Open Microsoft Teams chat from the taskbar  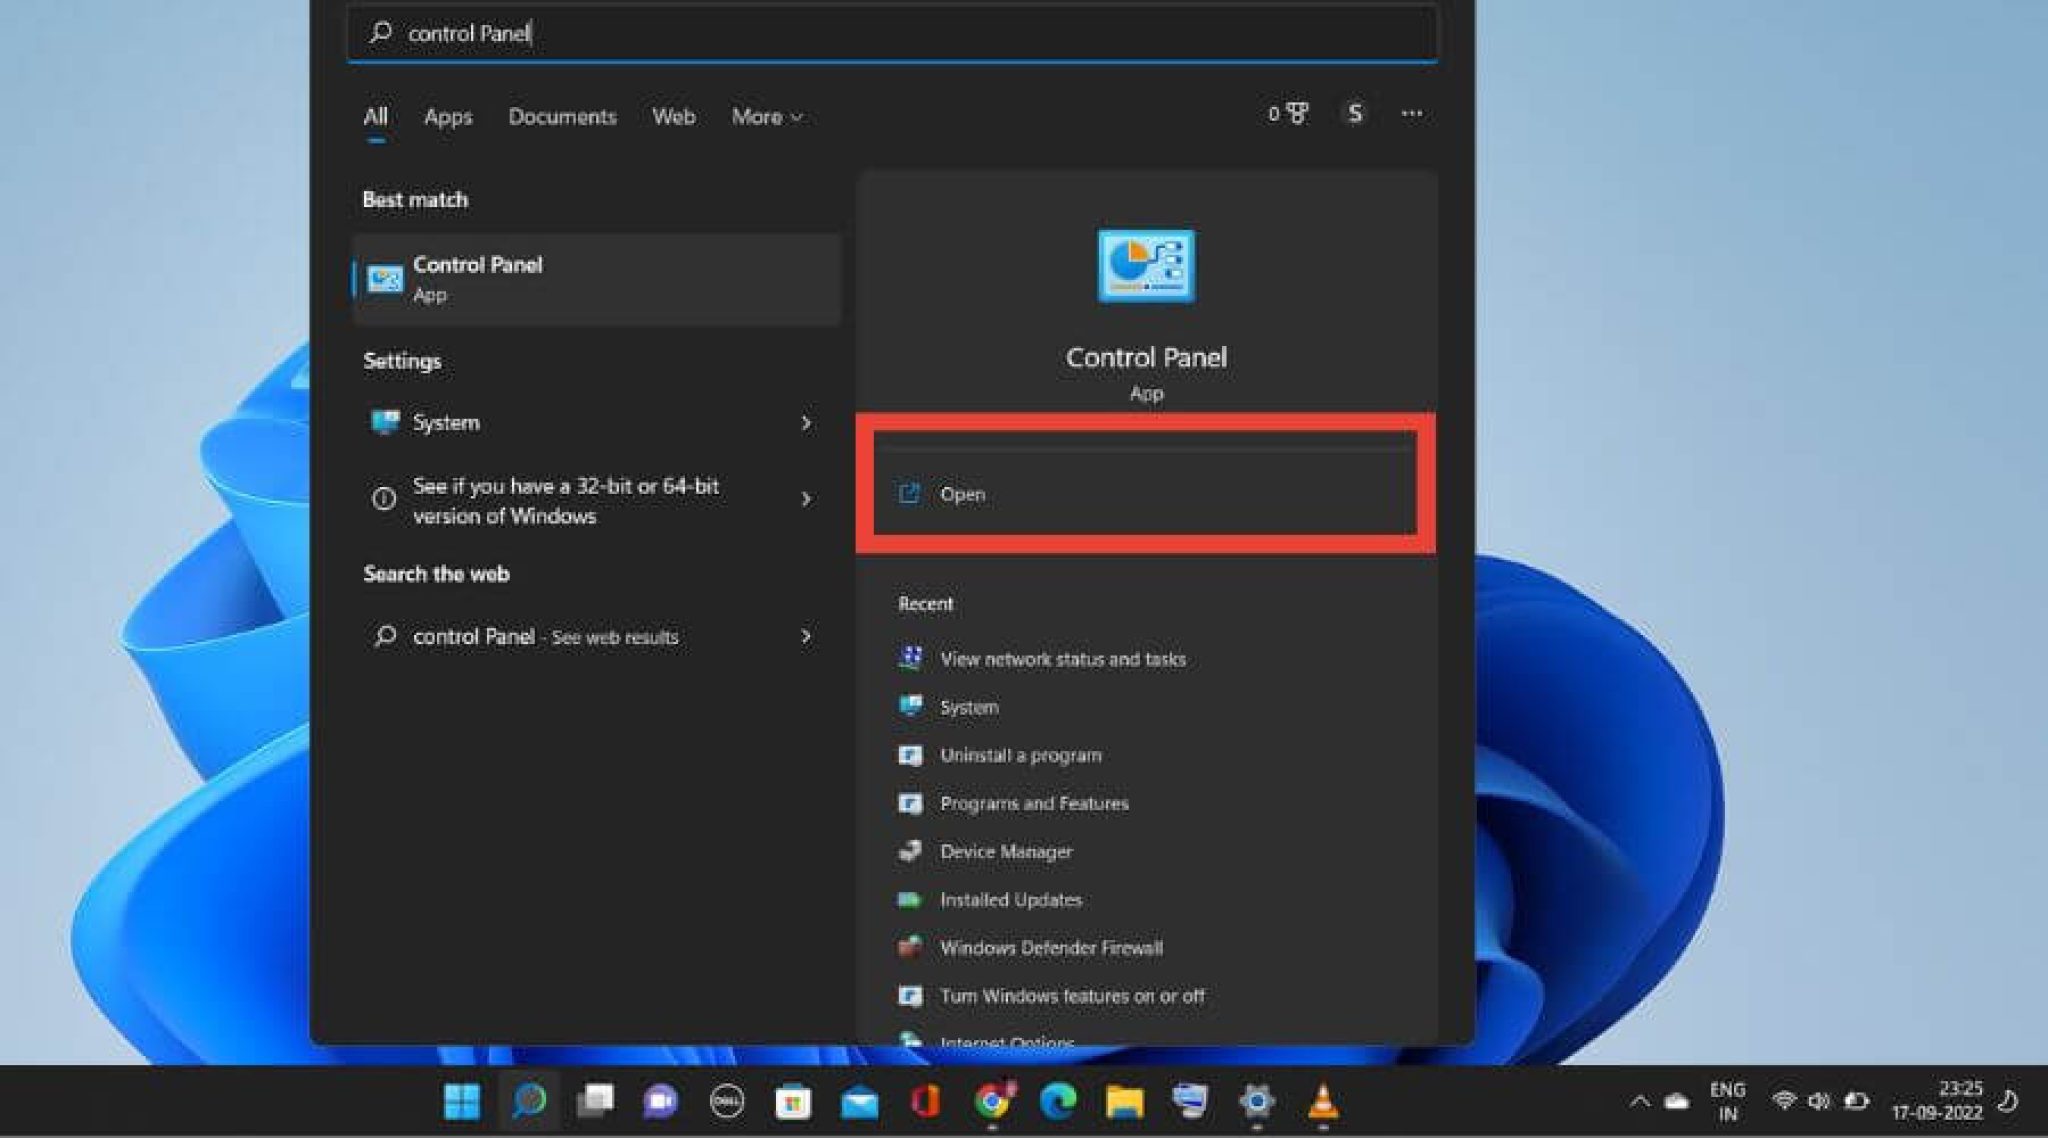click(659, 1103)
